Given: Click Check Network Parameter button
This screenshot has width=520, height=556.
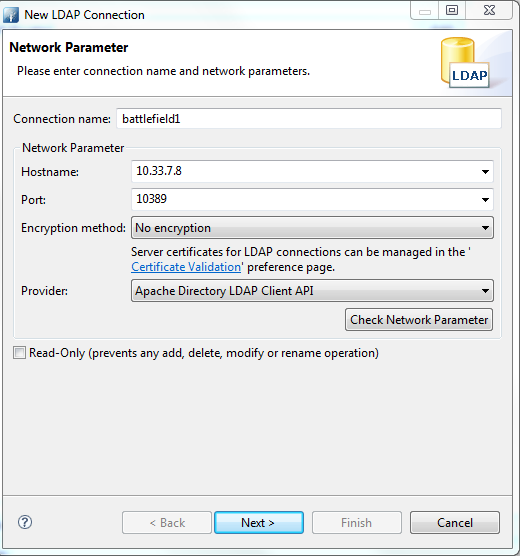Looking at the screenshot, I should click(x=419, y=319).
